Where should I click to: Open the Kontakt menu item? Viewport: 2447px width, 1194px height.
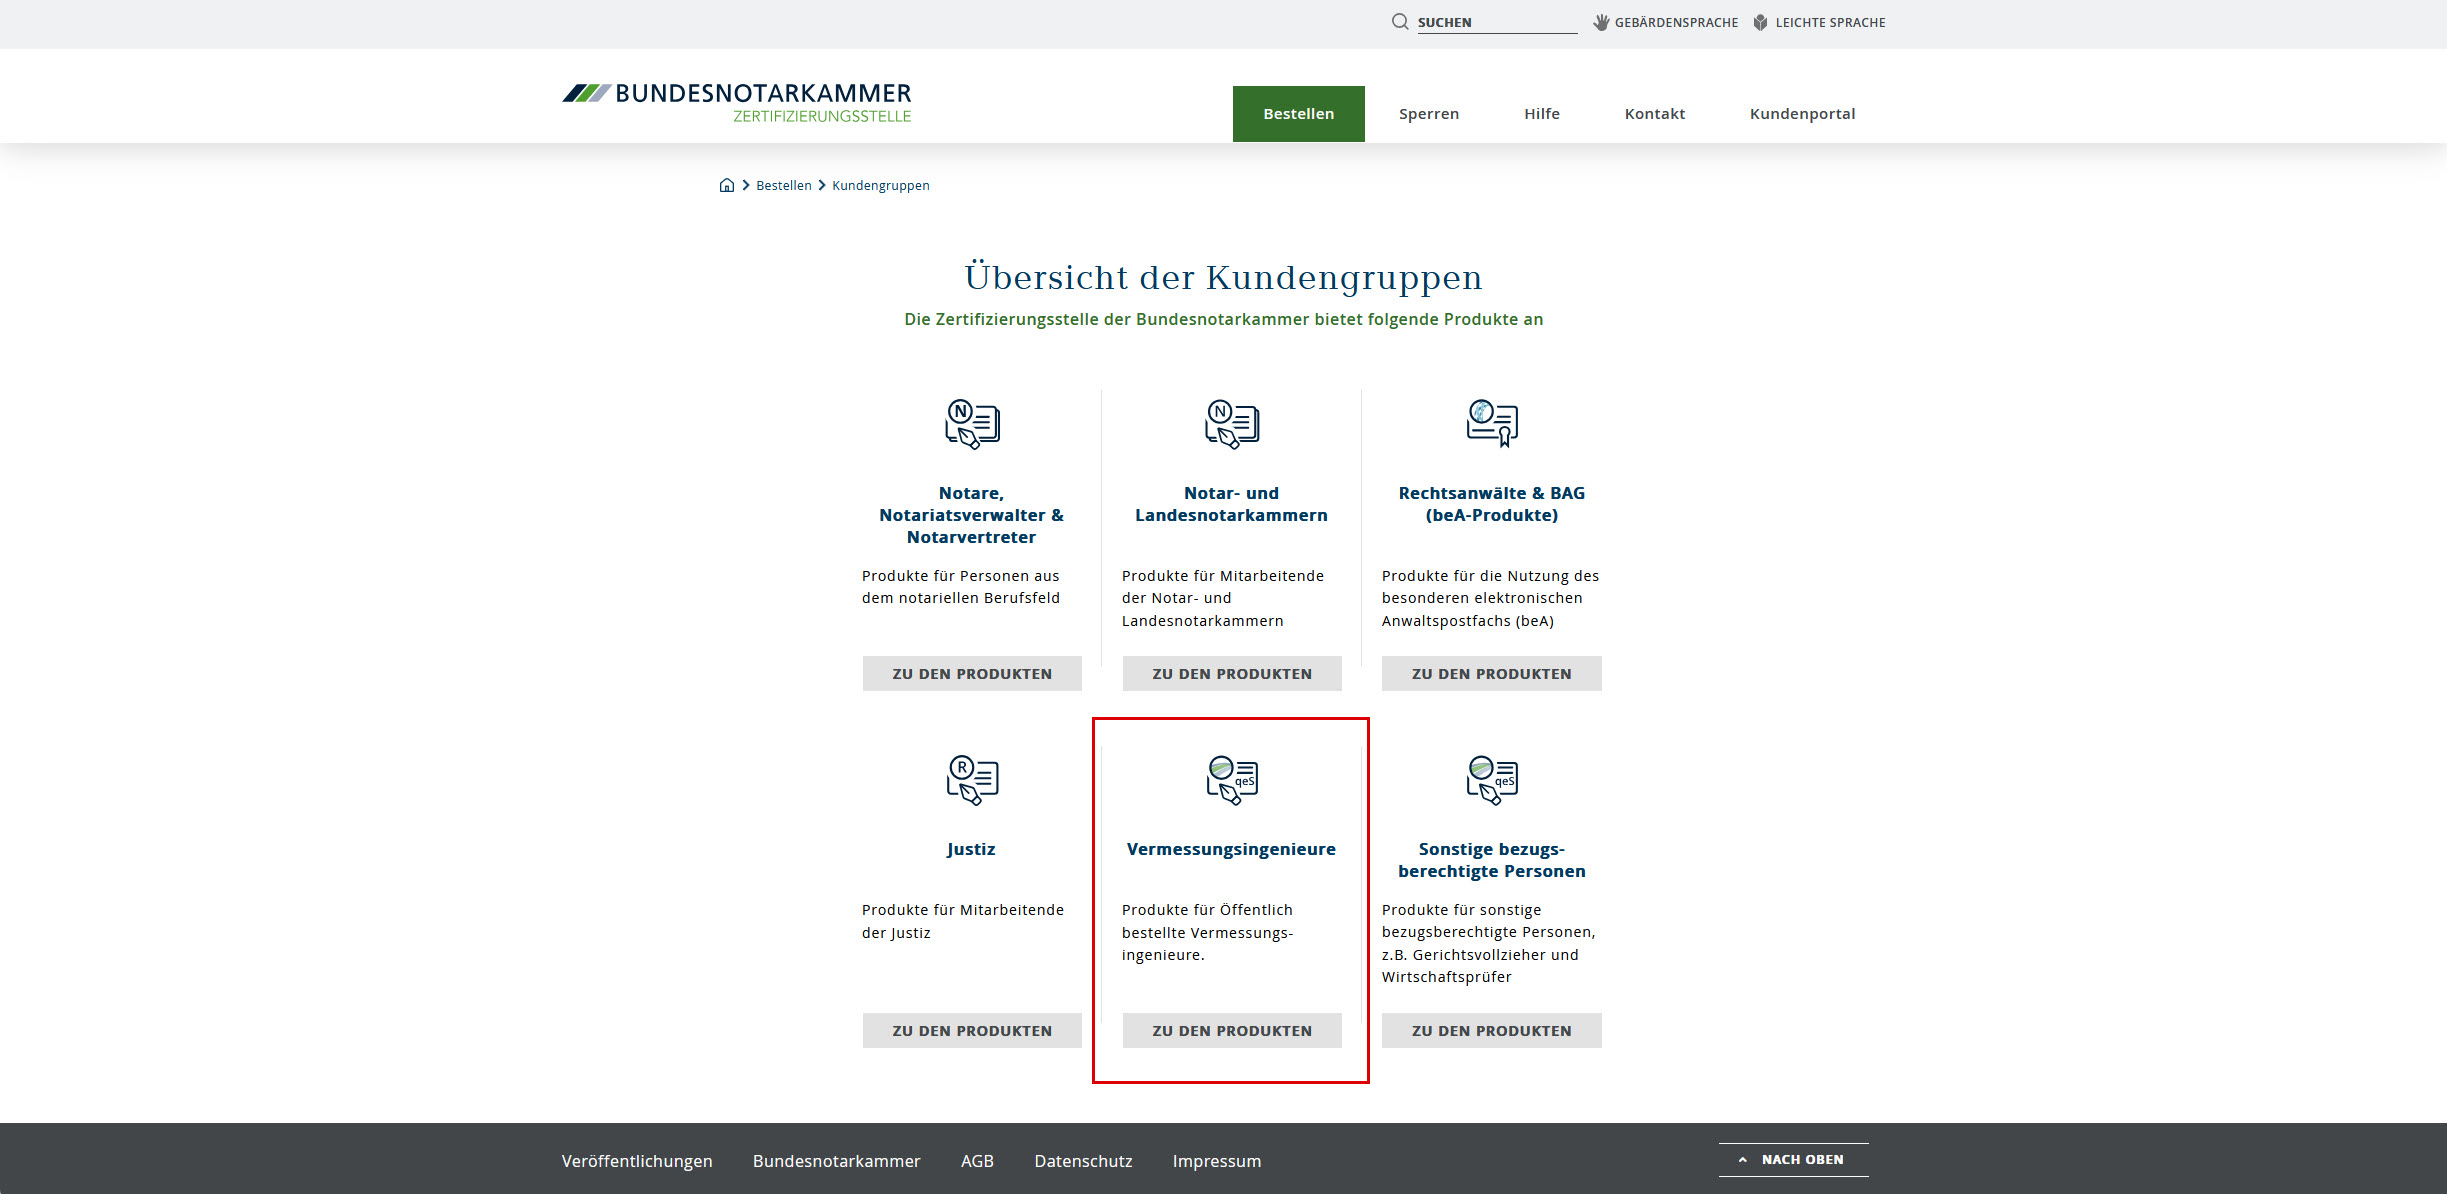coord(1655,114)
